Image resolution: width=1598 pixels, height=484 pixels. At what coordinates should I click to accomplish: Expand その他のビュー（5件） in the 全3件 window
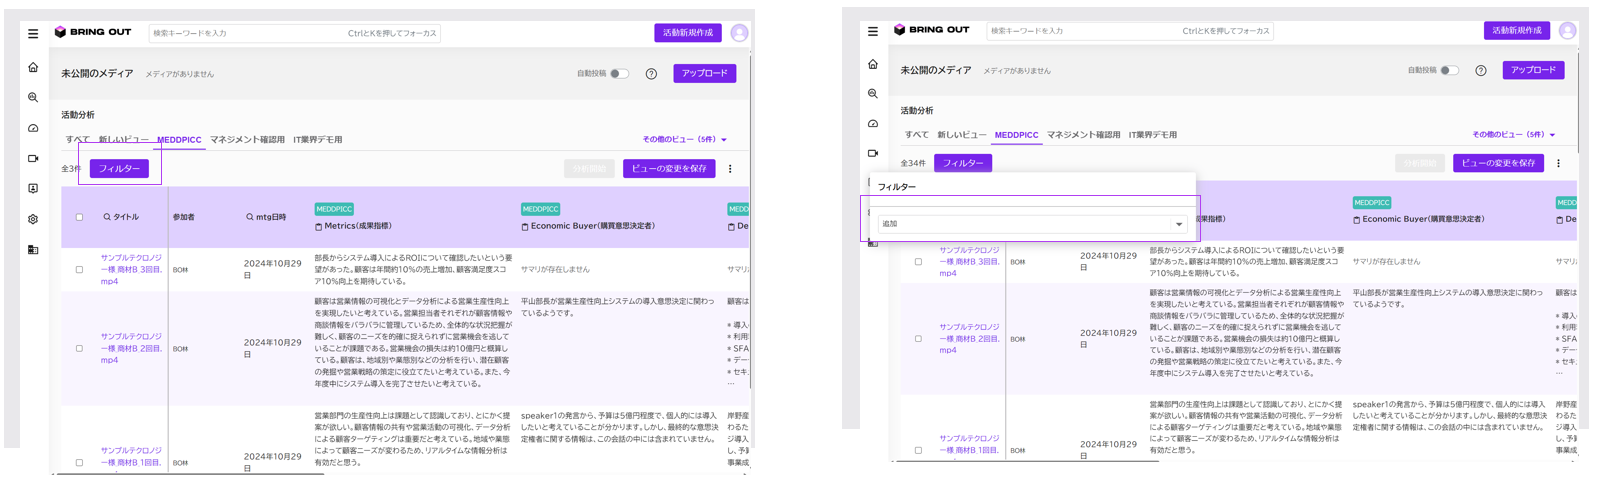point(685,140)
